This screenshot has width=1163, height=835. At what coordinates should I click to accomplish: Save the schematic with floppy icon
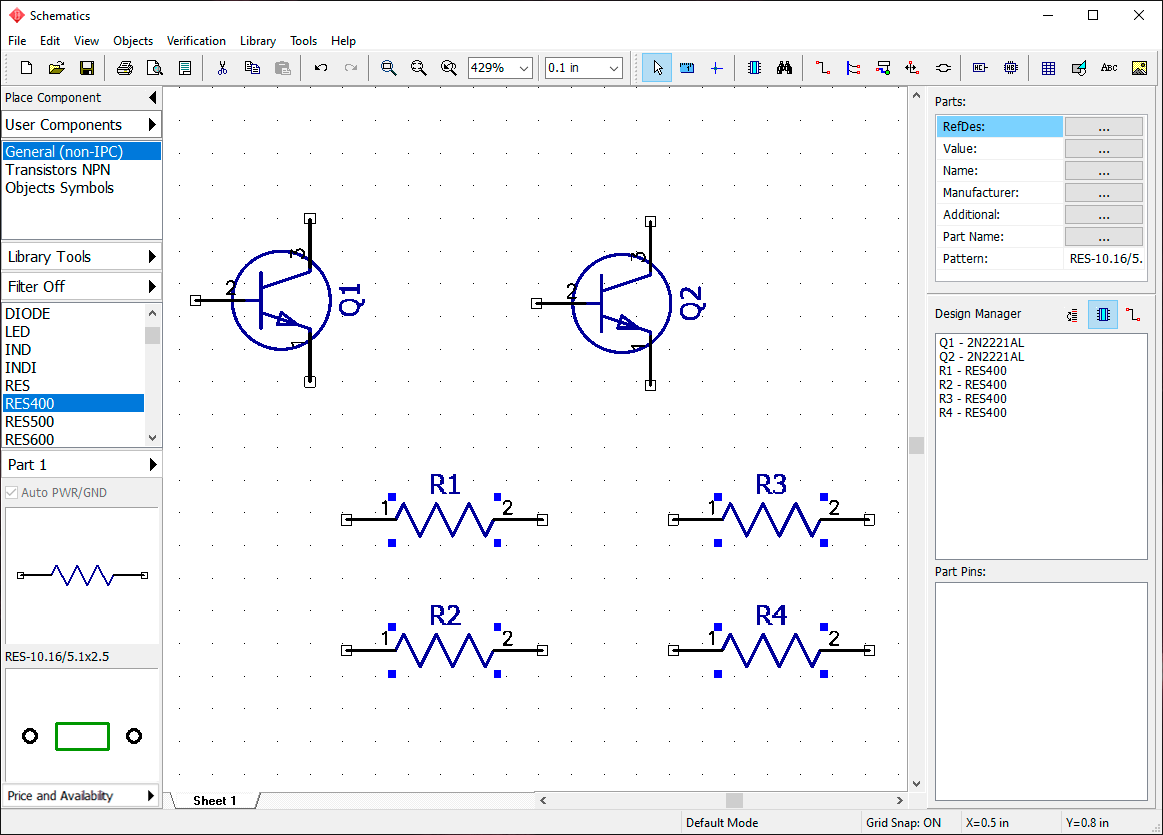[87, 68]
